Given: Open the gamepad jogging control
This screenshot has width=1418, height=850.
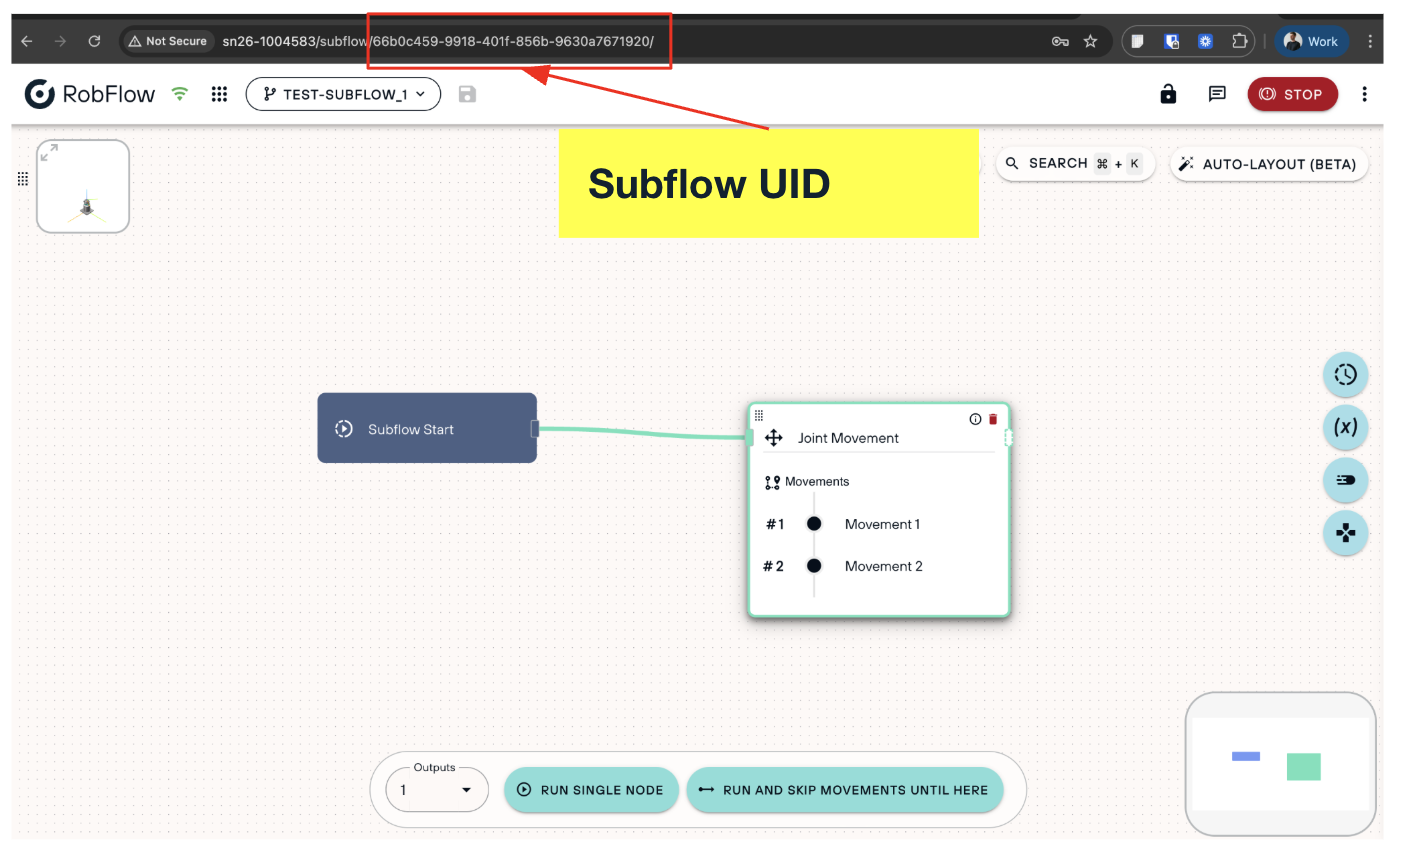Looking at the screenshot, I should pos(1346,533).
